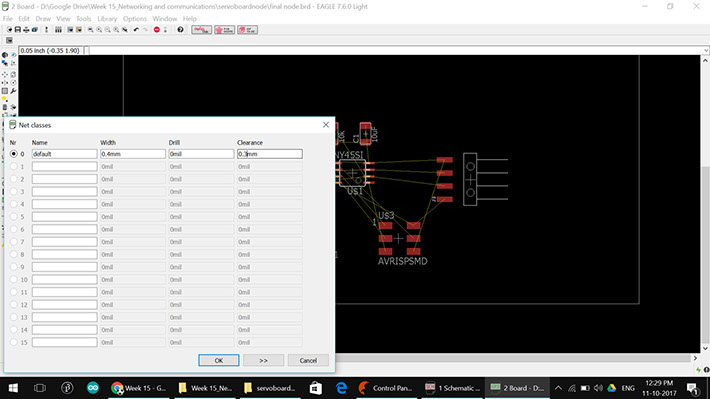Click the Help question mark icon
Image resolution: width=710 pixels, height=399 pixels.
(180, 29)
